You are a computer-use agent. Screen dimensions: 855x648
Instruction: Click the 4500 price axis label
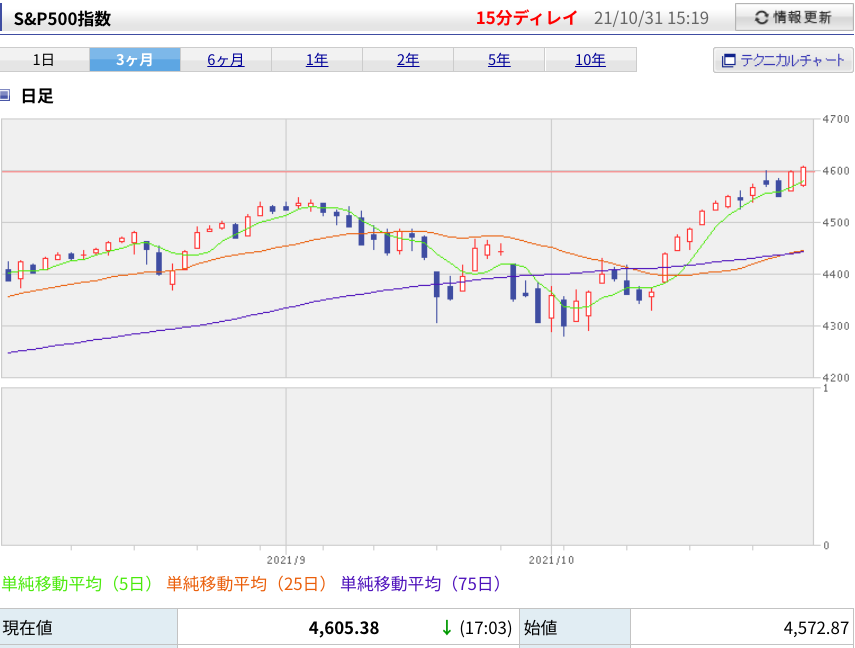836,223
